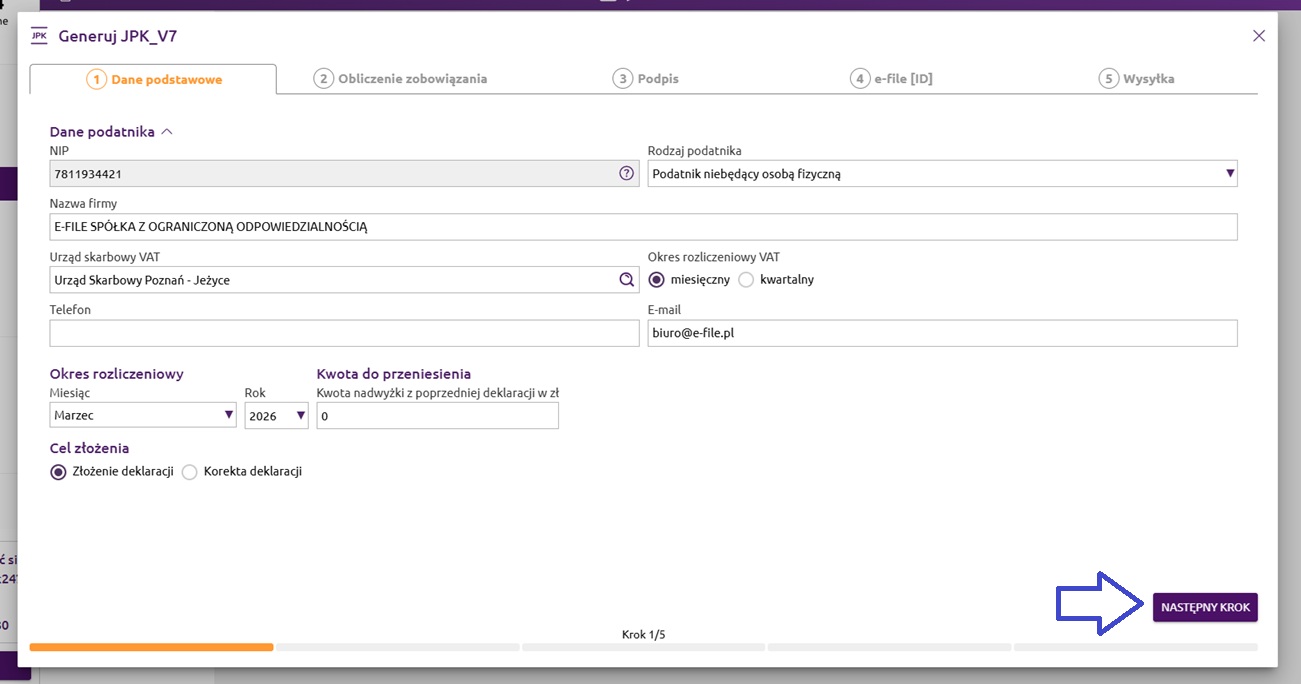Close the Generuj JPK_V7 dialog

tap(1259, 36)
